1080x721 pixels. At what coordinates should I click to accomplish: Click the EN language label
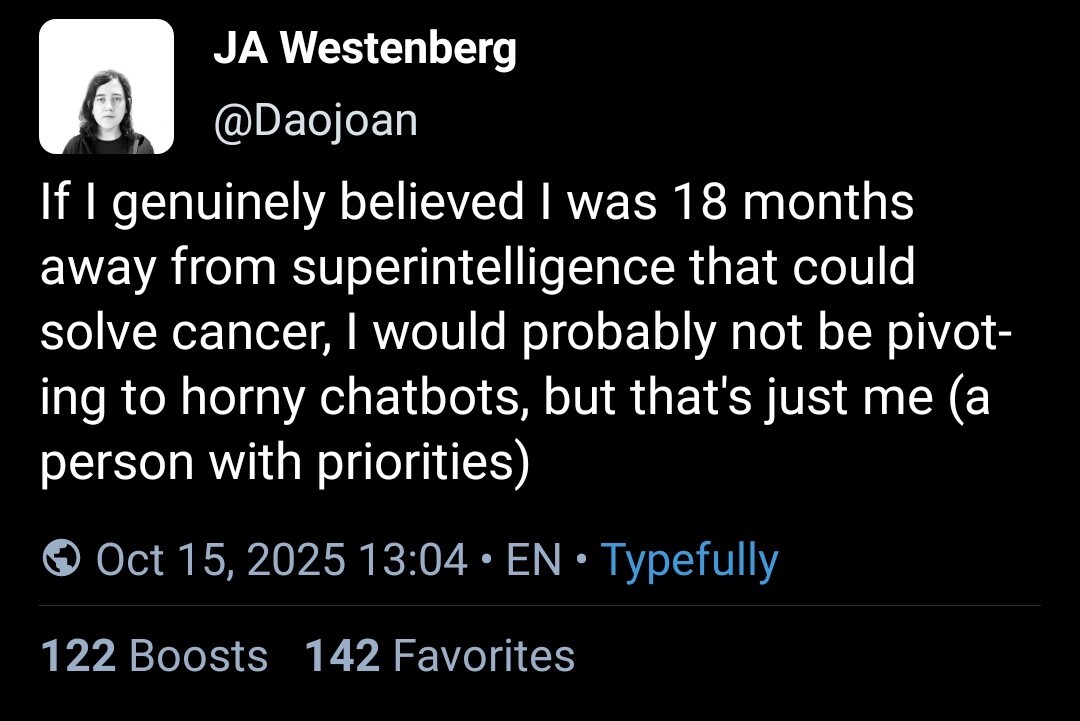(533, 559)
